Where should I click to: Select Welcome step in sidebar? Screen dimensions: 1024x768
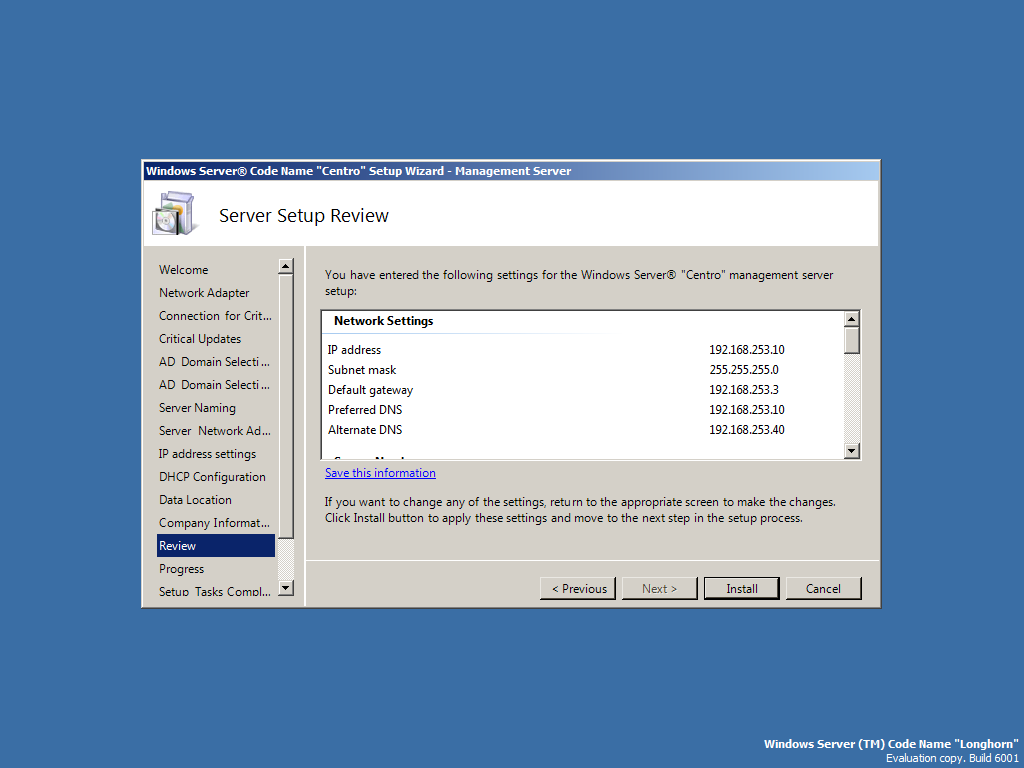coord(184,270)
